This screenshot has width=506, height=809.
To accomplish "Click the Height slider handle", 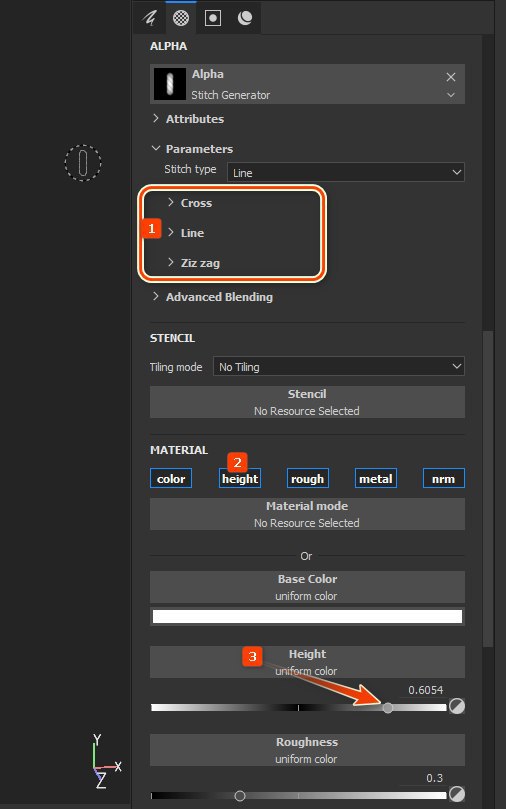I will tap(387, 707).
